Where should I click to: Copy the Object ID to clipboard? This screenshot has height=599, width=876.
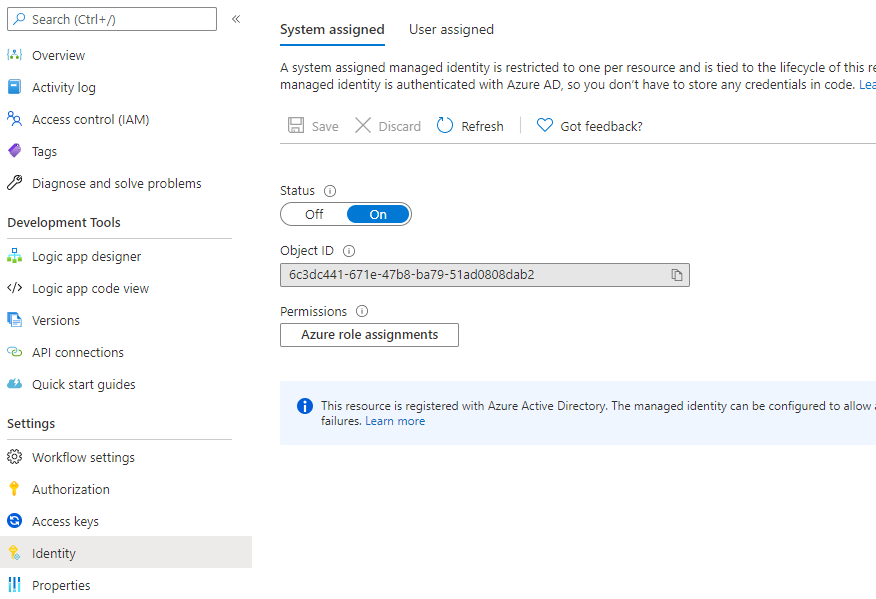[x=677, y=275]
